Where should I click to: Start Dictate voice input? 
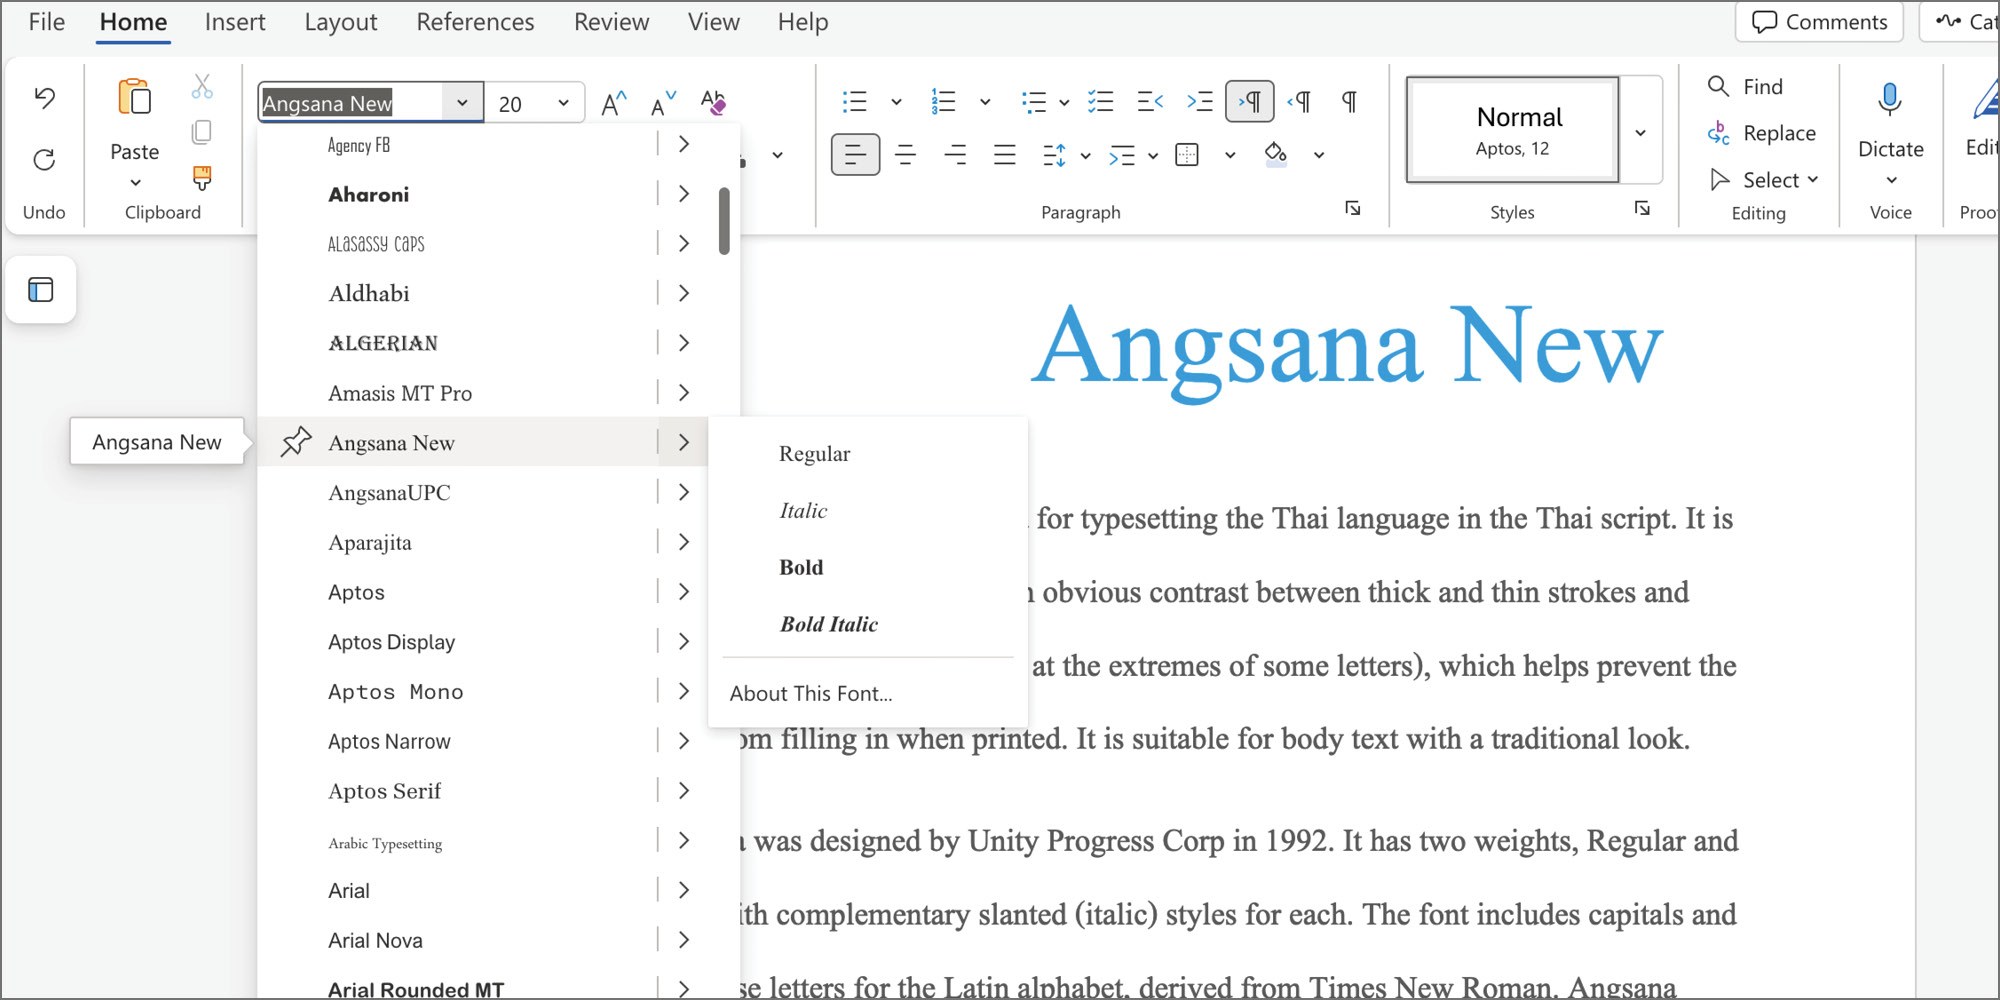pyautogui.click(x=1889, y=120)
